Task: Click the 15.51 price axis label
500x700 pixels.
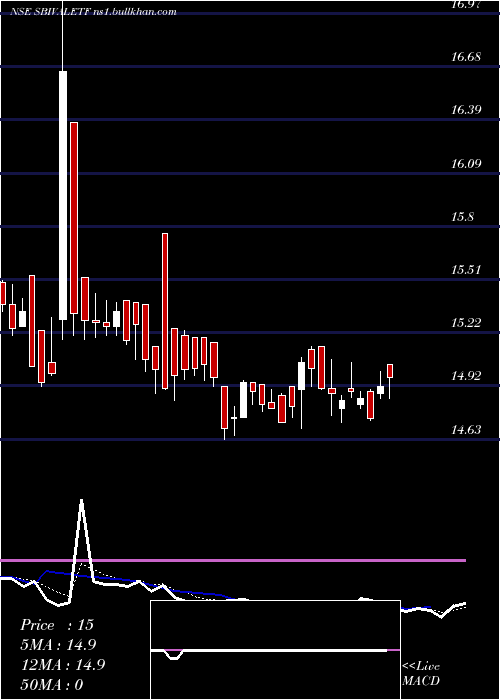Action: (x=466, y=270)
